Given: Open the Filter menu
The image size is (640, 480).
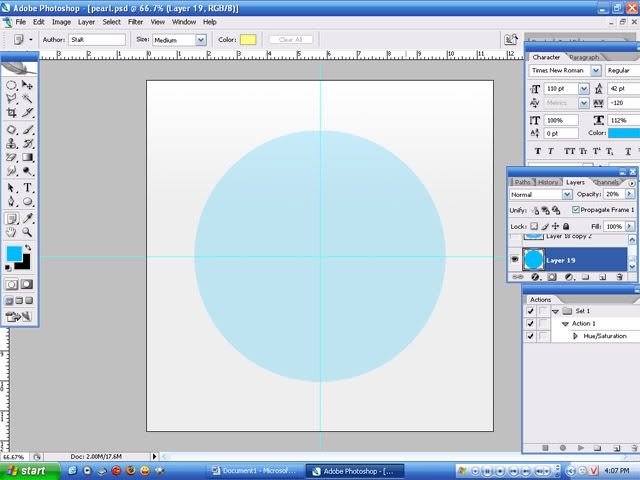Looking at the screenshot, I should point(136,22).
